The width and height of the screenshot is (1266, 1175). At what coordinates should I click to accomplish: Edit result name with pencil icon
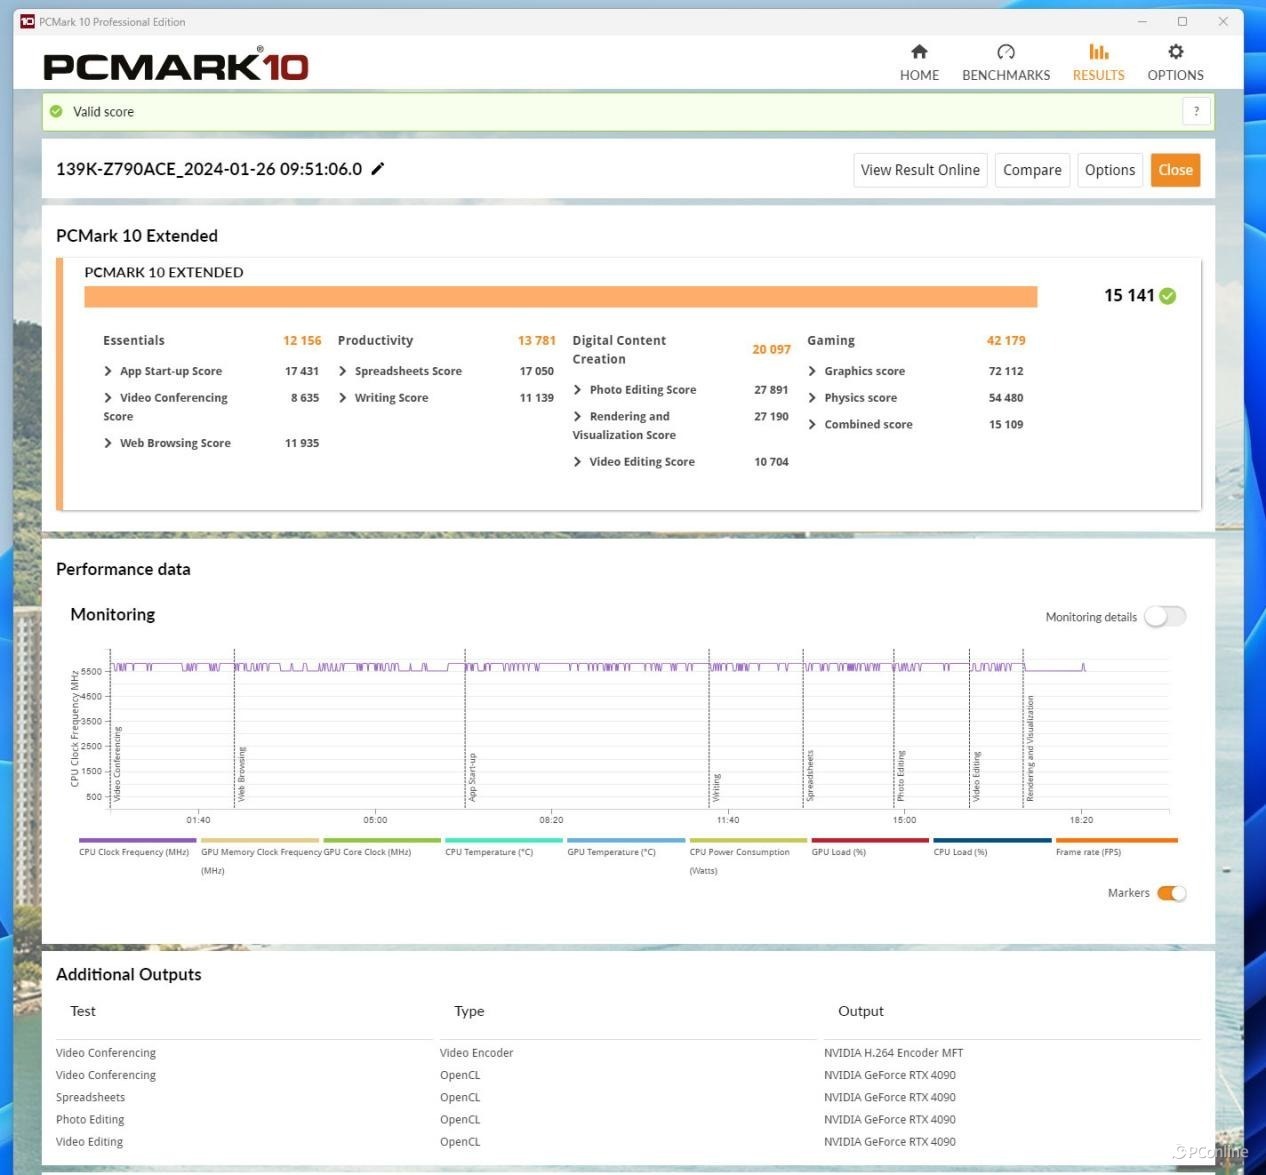click(378, 169)
